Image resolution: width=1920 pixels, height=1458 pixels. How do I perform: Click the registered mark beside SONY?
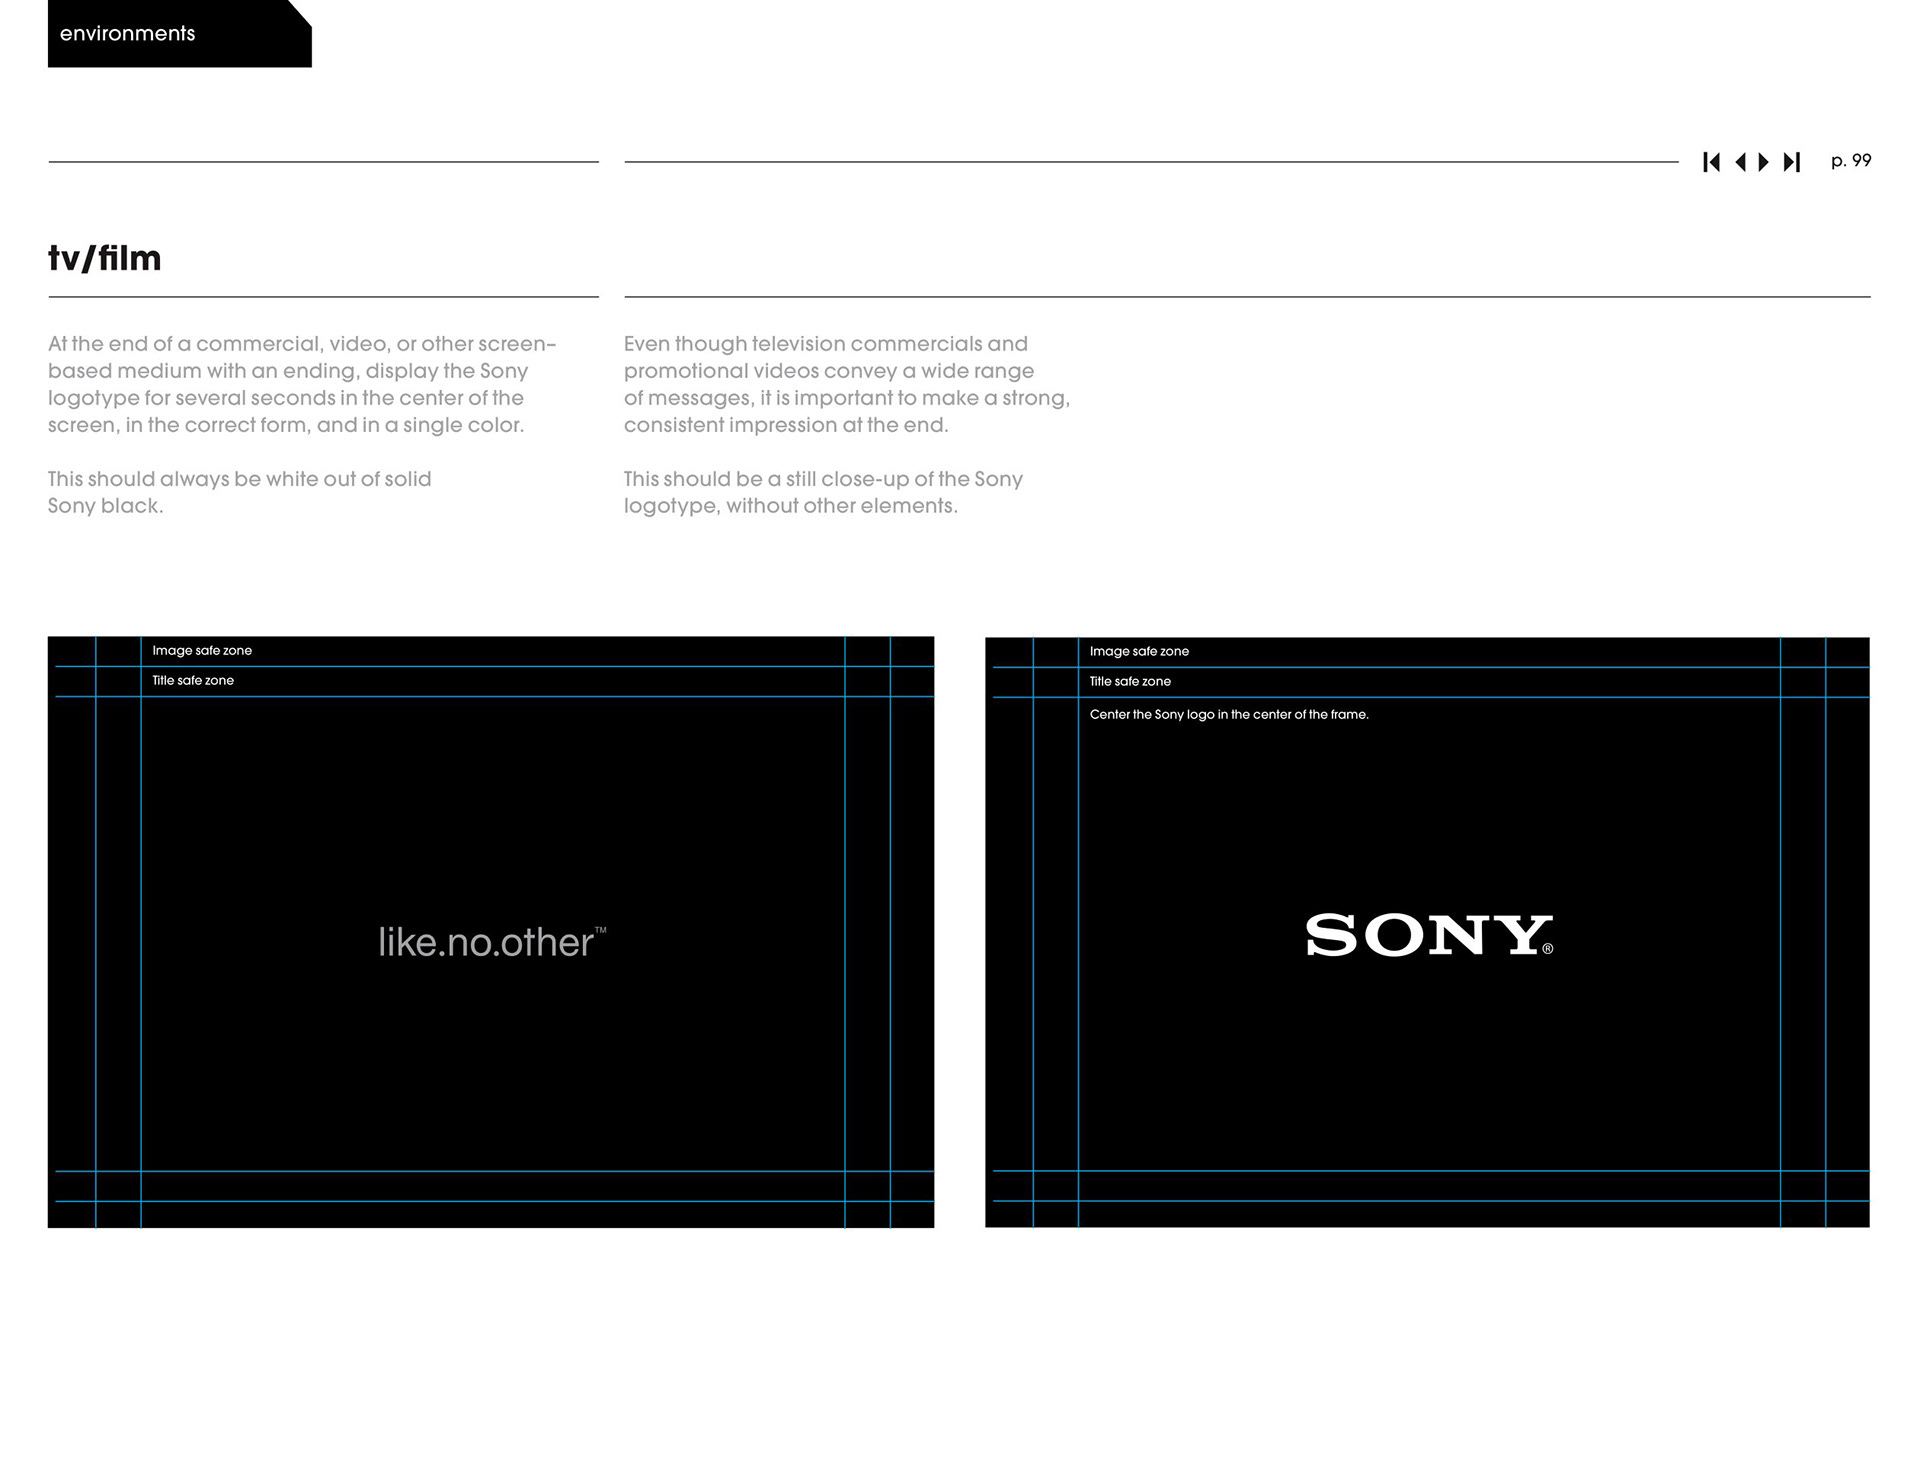1548,949
